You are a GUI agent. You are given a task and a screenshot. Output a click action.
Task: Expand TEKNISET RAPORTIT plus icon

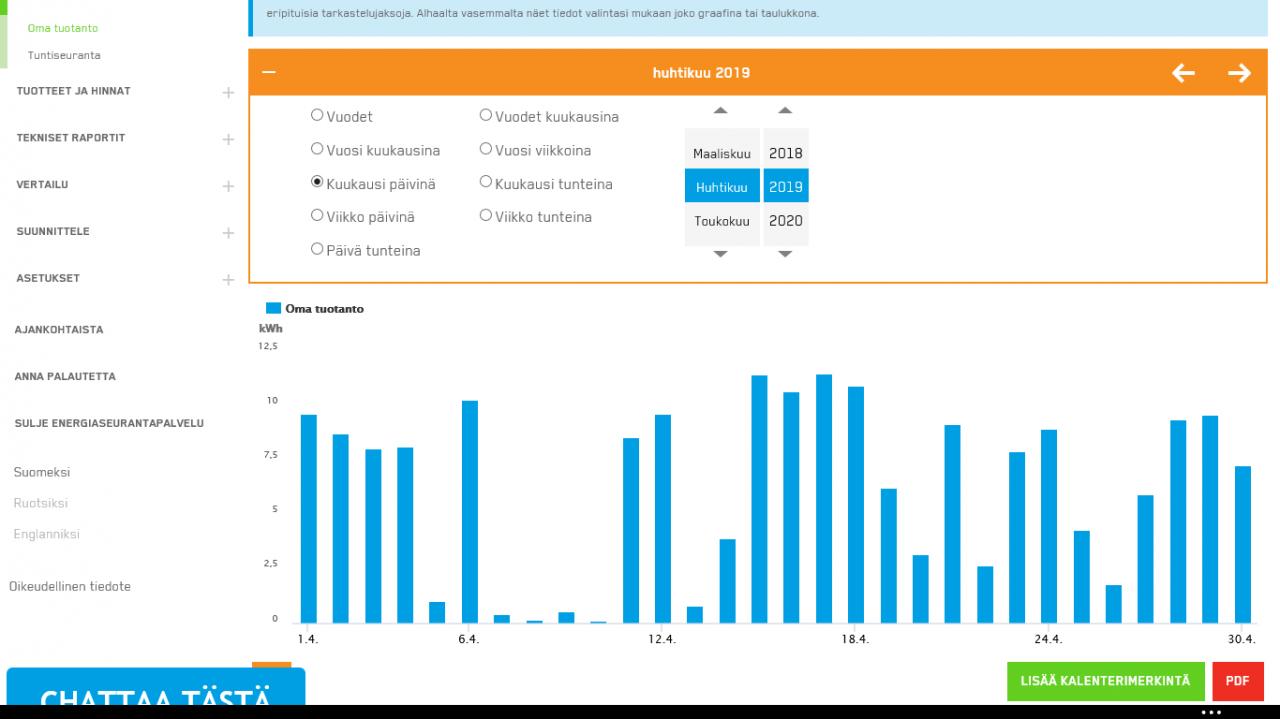tap(228, 139)
